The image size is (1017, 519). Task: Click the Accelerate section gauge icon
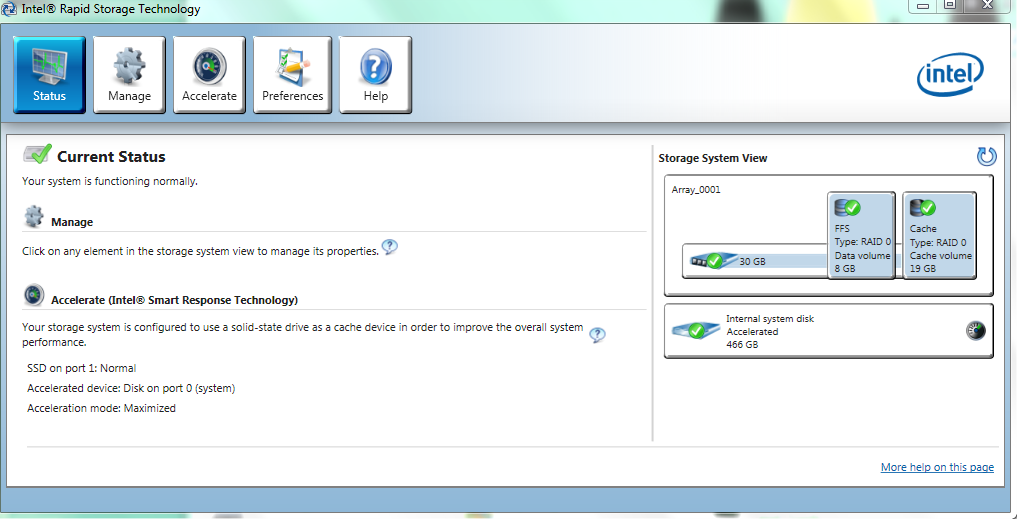tap(34, 295)
